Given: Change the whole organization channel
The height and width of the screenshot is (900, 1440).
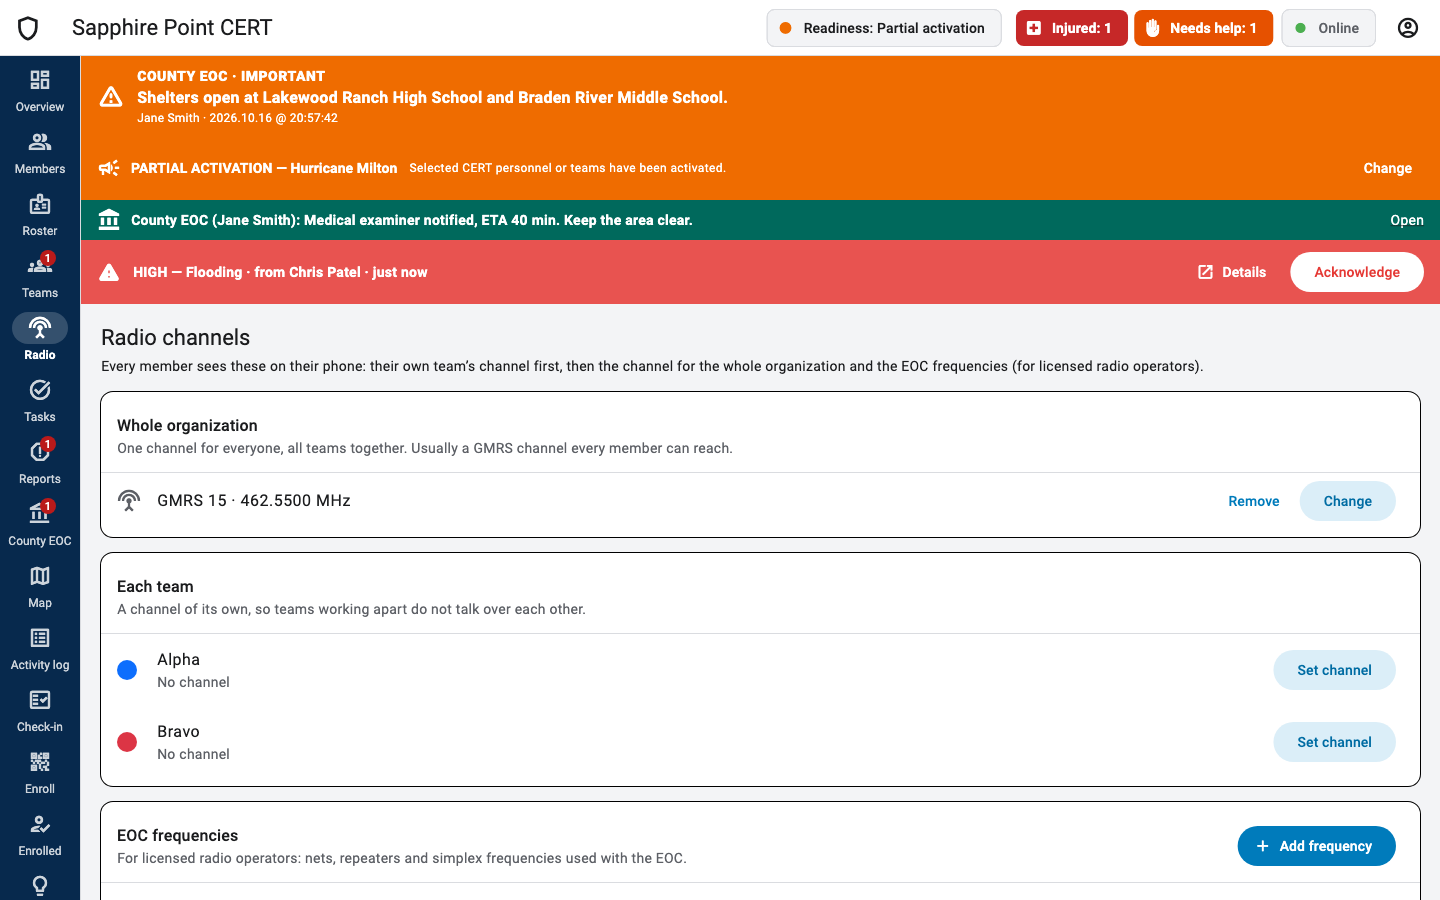Looking at the screenshot, I should tap(1347, 501).
